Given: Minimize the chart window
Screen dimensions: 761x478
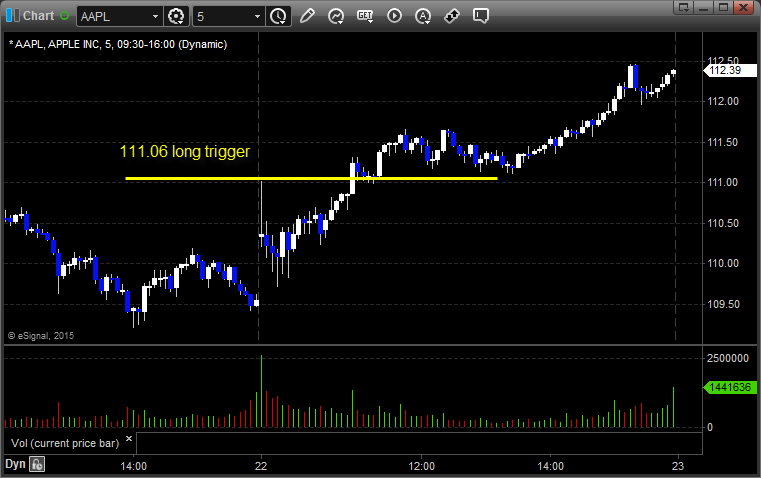Looking at the screenshot, I should point(704,7).
